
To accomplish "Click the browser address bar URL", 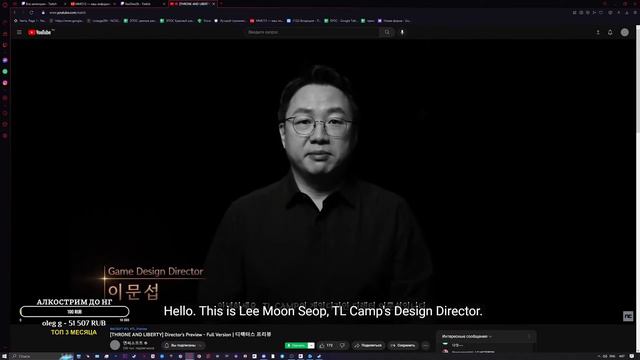I will pos(67,13).
